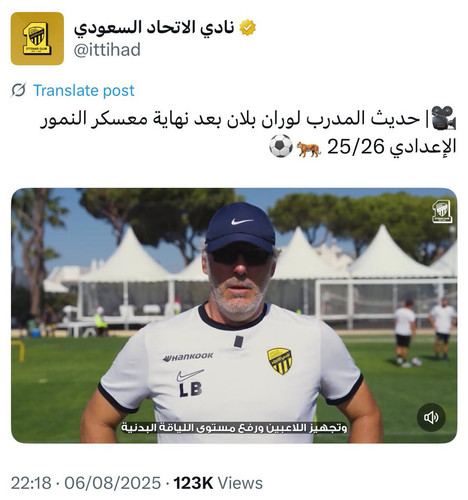Open the نادي الاتحاد السعودي display name
The image size is (468, 500).
154,27
